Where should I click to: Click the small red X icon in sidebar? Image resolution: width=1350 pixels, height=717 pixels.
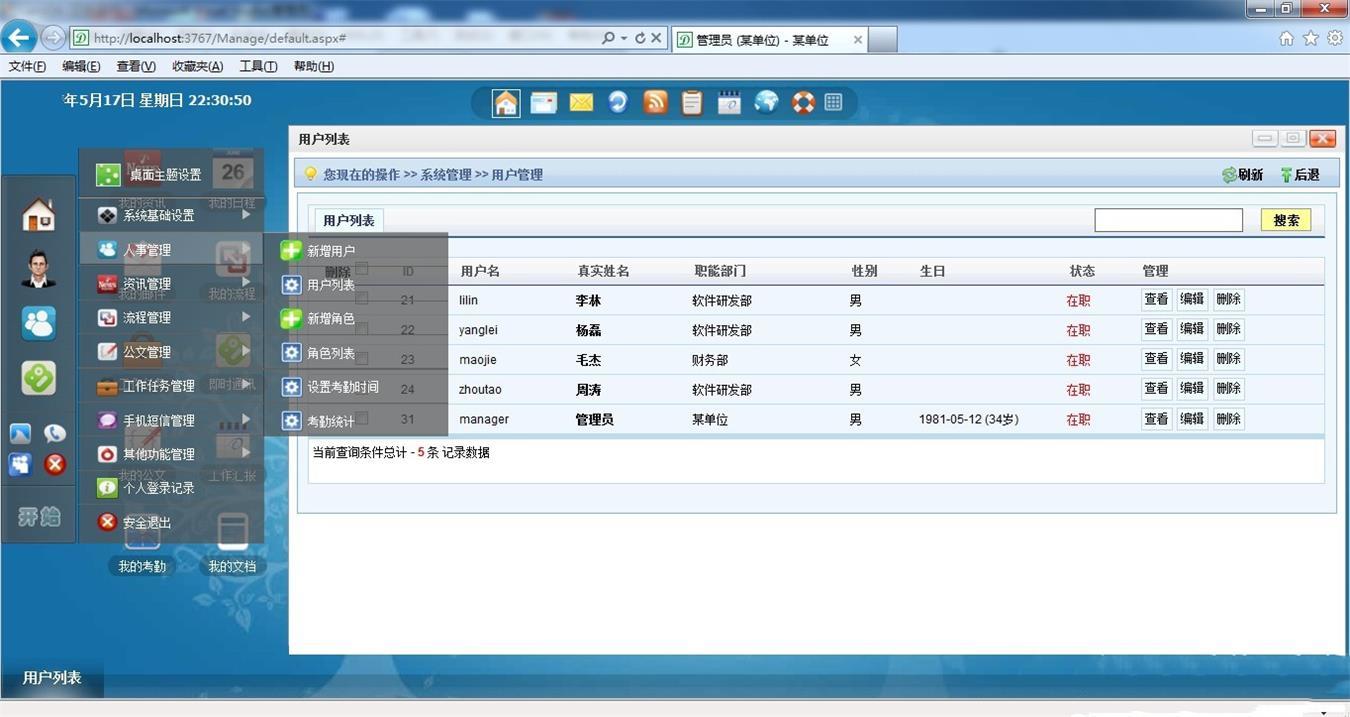55,464
